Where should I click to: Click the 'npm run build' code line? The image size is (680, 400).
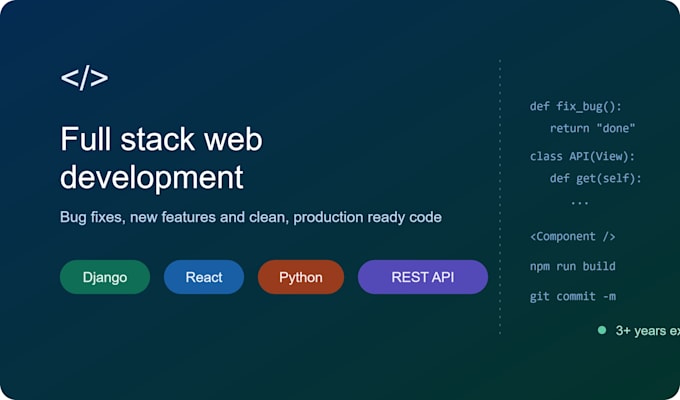pyautogui.click(x=572, y=266)
